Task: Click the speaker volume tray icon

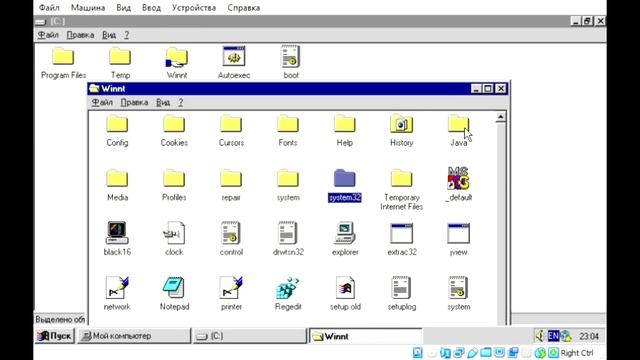Action: coord(540,336)
